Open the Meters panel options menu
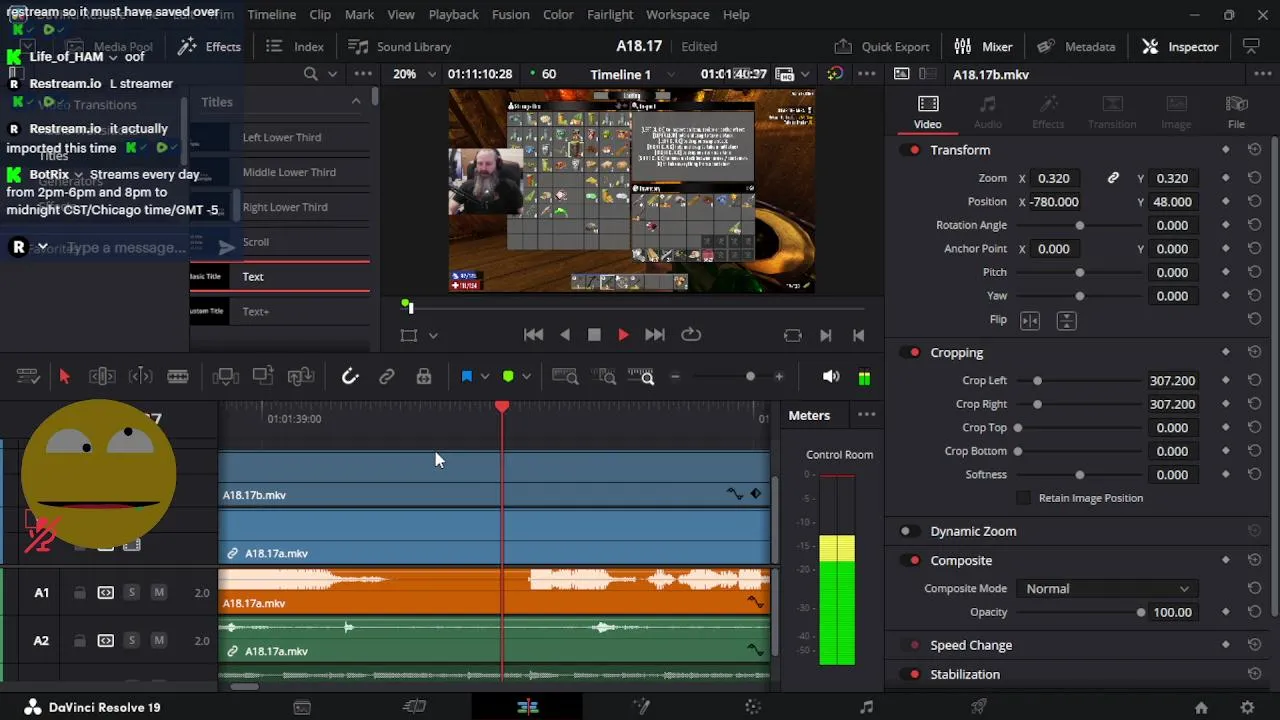 (x=866, y=415)
